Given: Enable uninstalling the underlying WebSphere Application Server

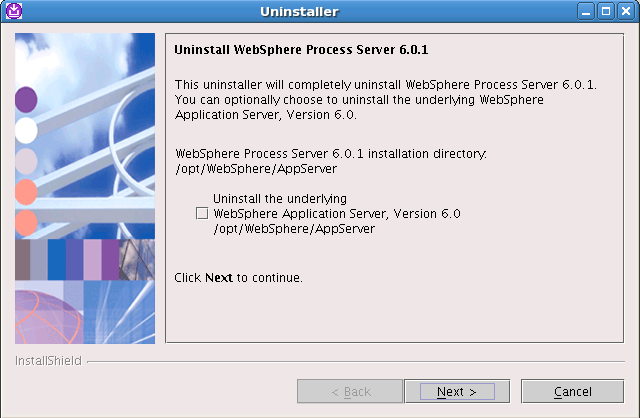Looking at the screenshot, I should coord(202,213).
